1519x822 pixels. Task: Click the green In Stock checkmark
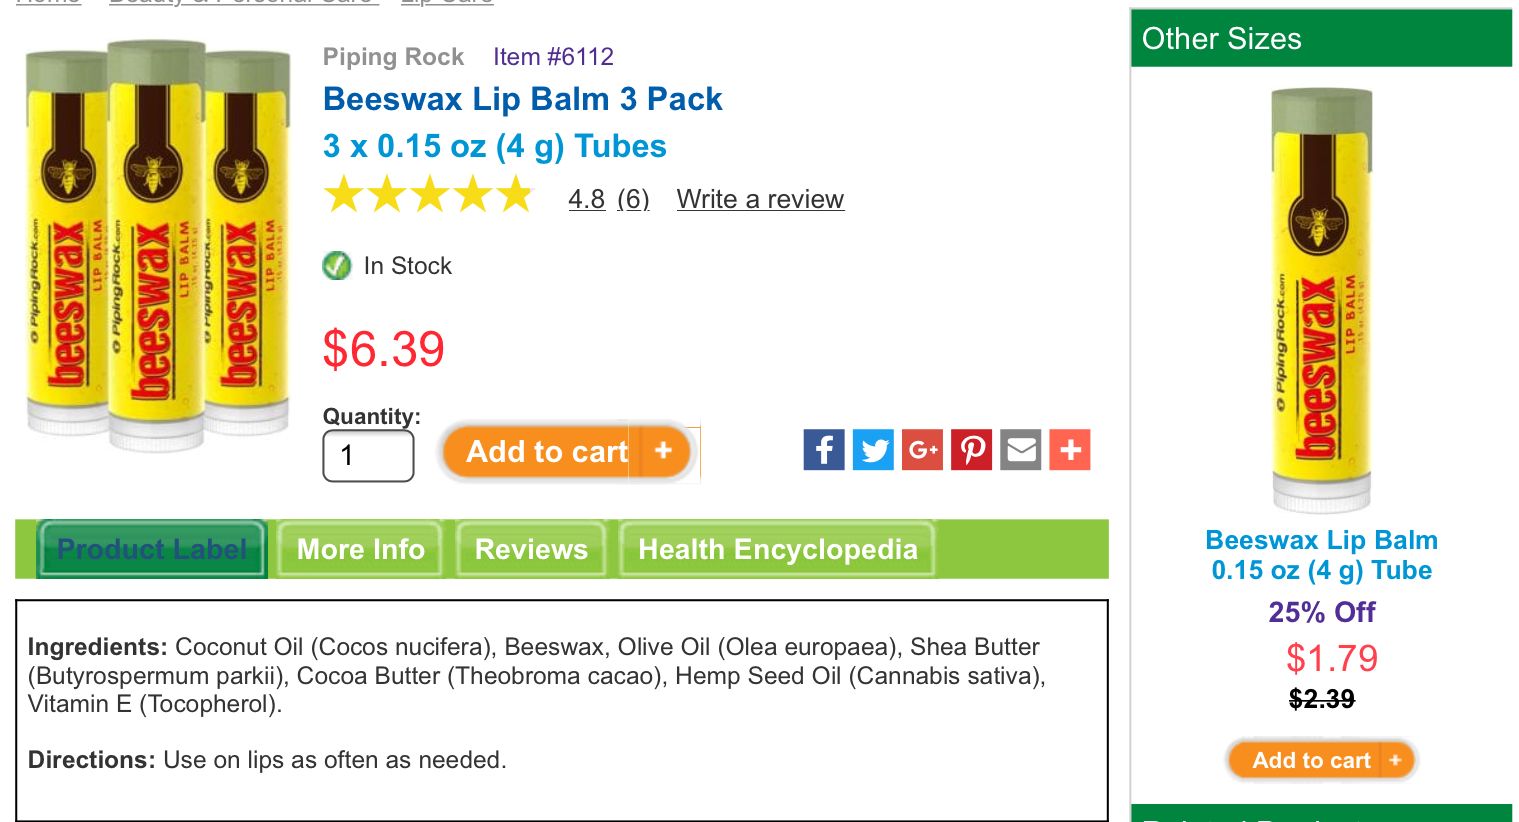[x=337, y=266]
